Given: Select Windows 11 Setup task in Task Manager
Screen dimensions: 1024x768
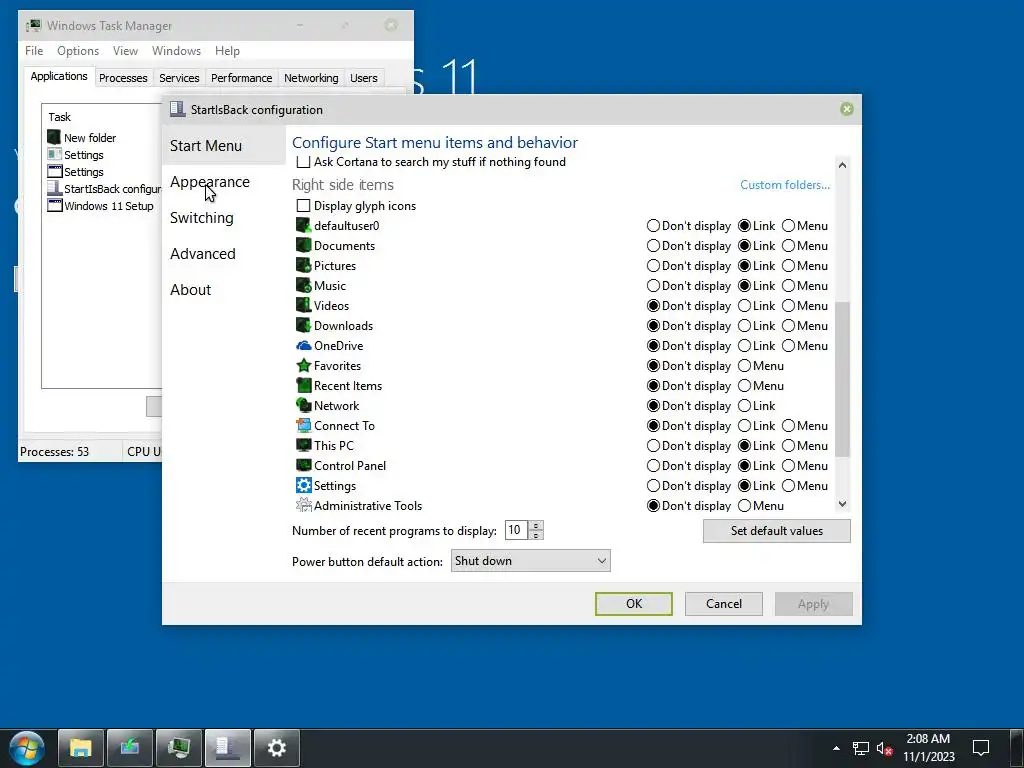Looking at the screenshot, I should (x=101, y=206).
